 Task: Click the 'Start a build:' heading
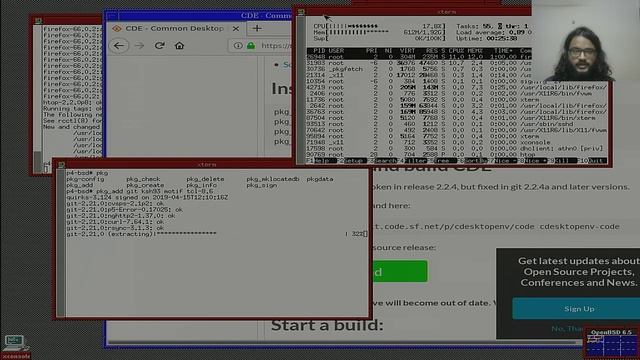click(327, 325)
